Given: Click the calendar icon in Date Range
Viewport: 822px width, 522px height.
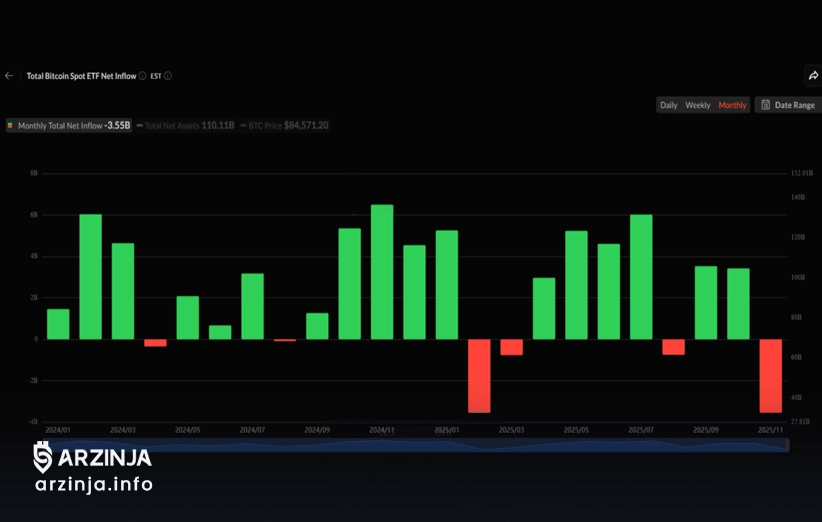Looking at the screenshot, I should pyautogui.click(x=765, y=105).
